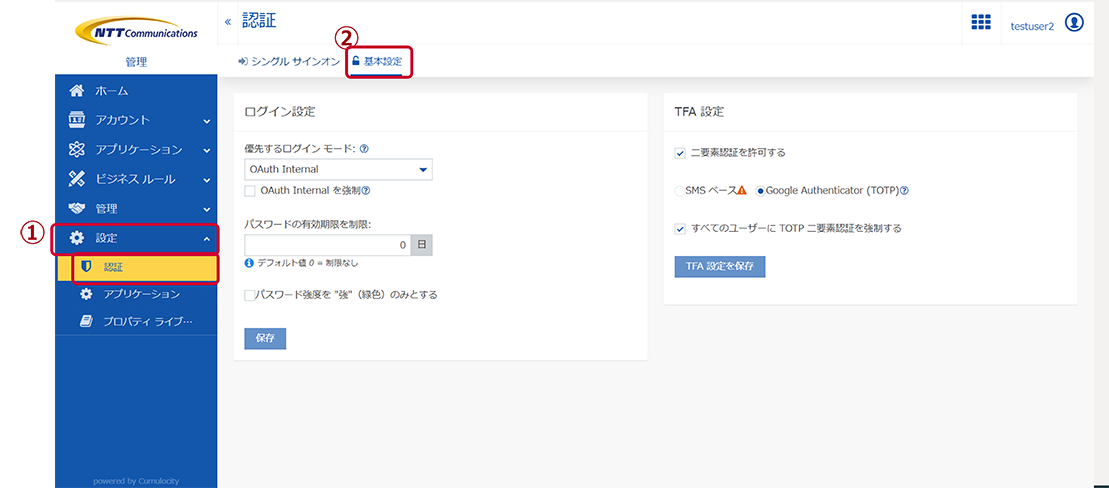Click the NTT Communications logo
The height and width of the screenshot is (488, 1109).
point(137,30)
